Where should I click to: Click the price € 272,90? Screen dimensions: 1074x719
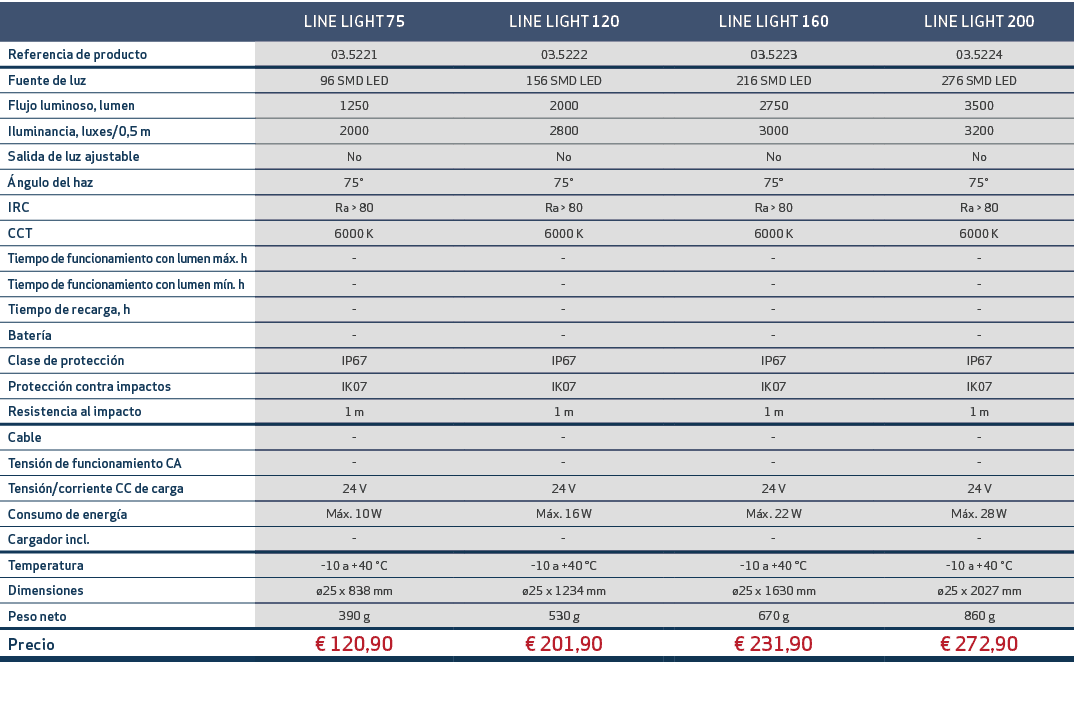[979, 644]
